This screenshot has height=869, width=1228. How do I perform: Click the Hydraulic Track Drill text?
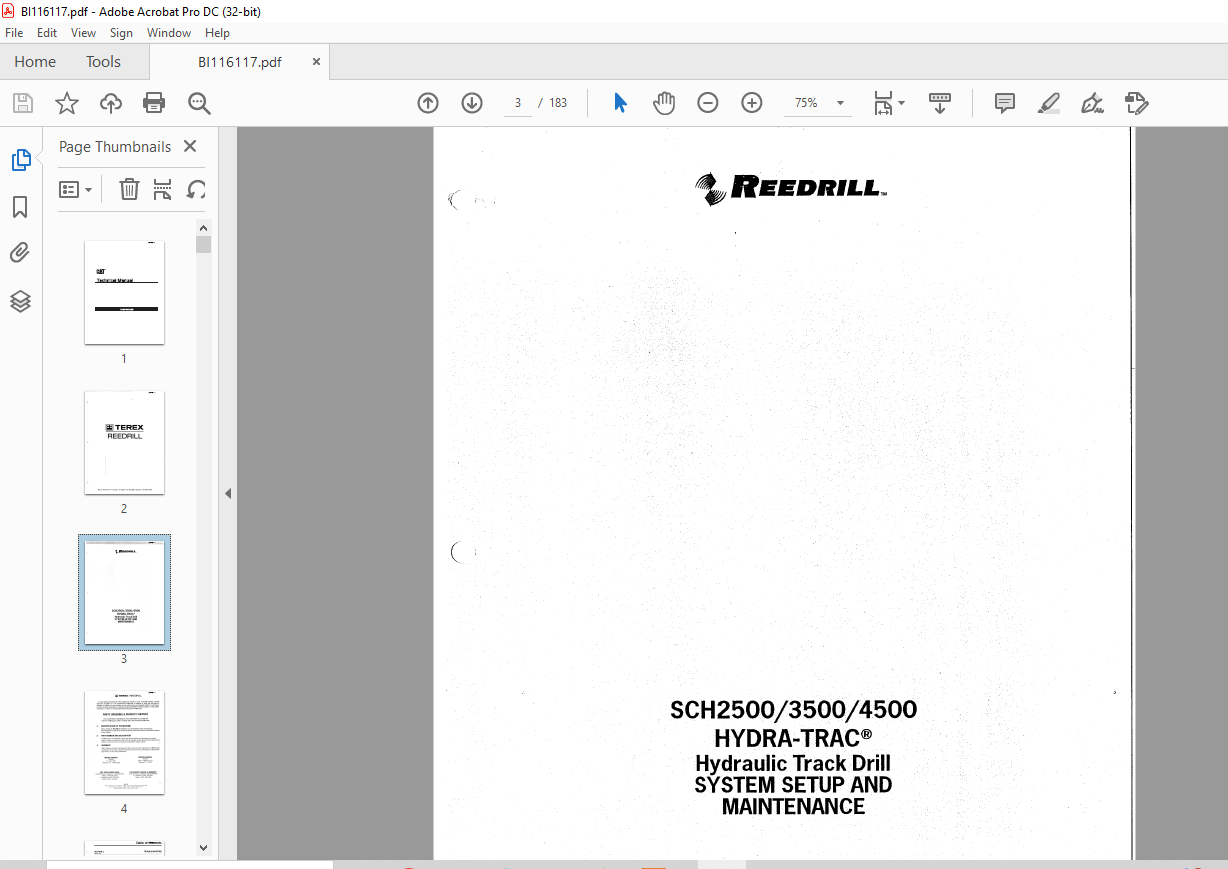tap(793, 763)
